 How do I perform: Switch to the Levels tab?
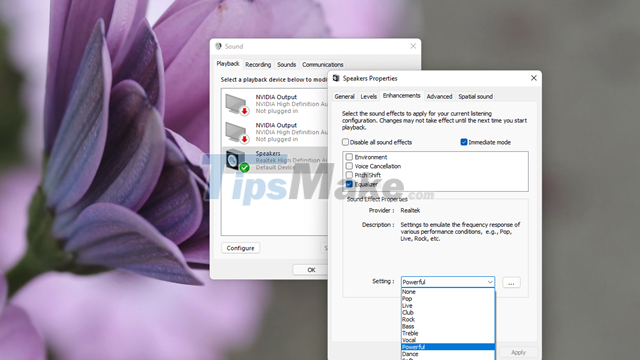pos(369,96)
